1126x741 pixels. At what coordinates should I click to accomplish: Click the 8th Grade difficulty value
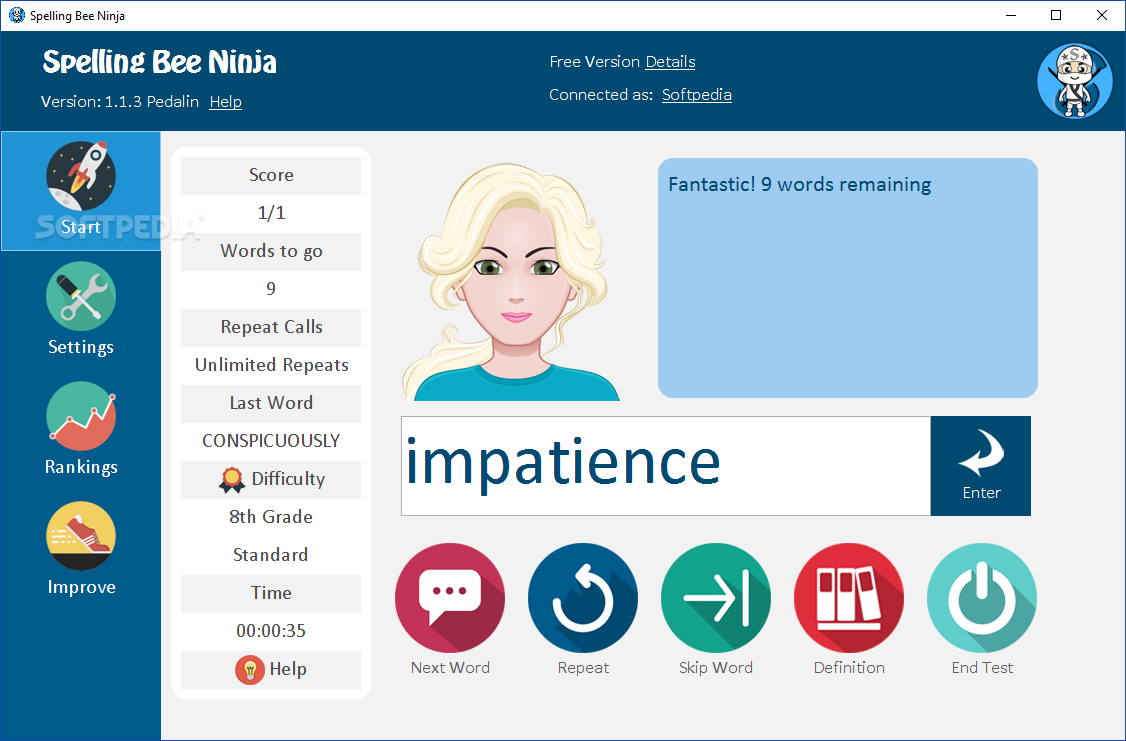tap(271, 517)
